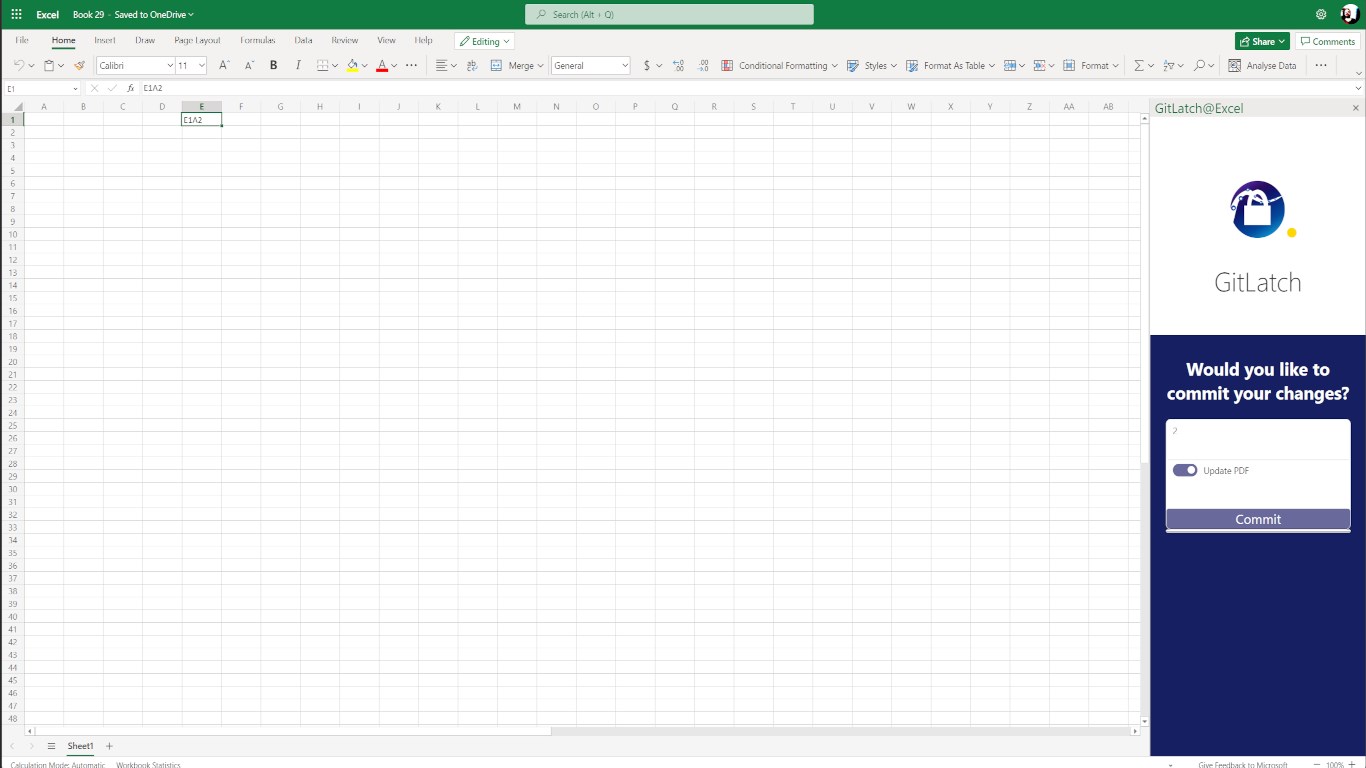Viewport: 1366px width, 768px height.
Task: Switch to the Page Layout tab
Action: point(197,41)
